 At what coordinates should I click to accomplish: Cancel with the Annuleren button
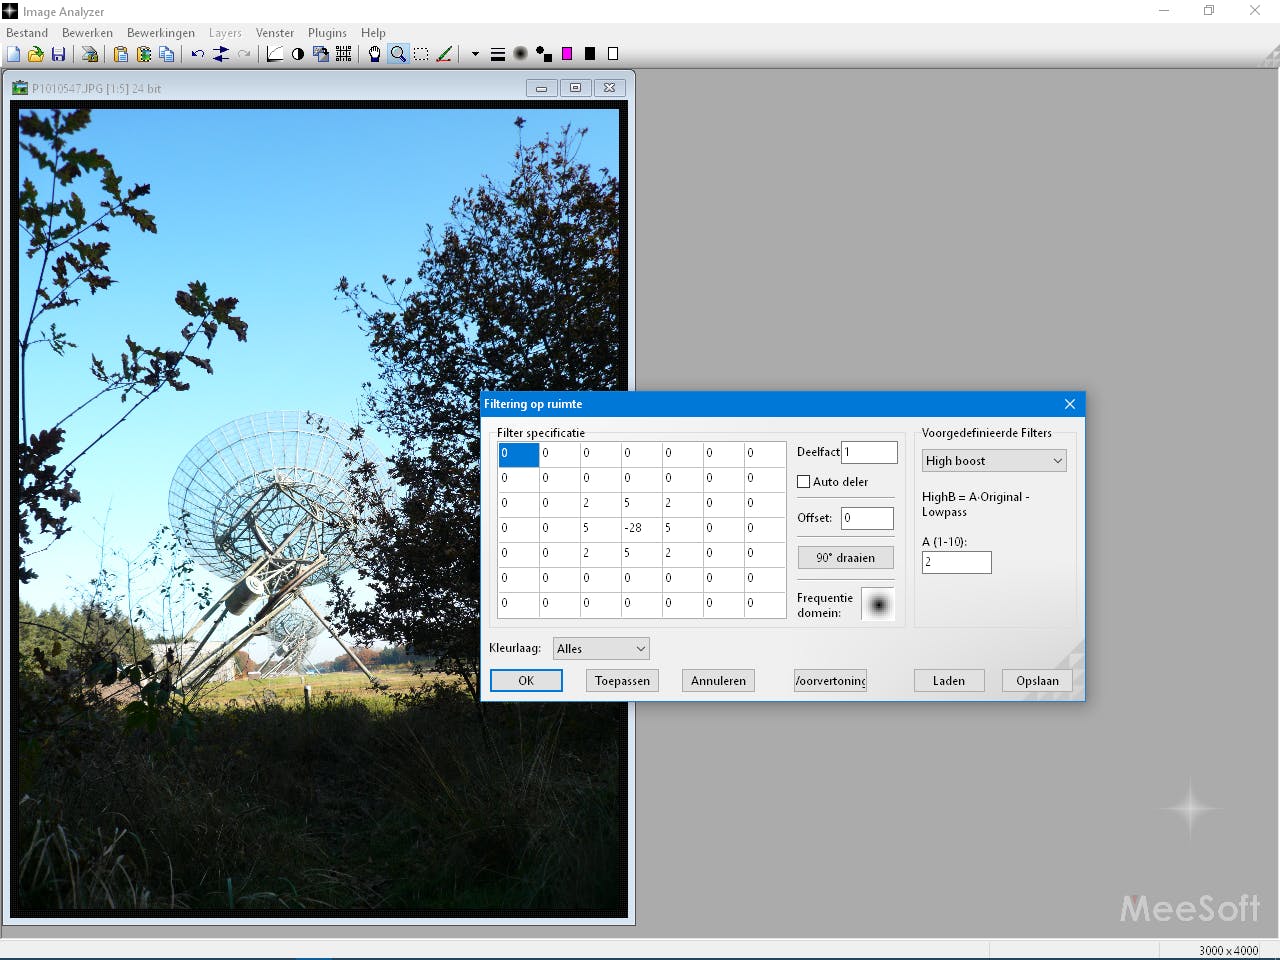tap(718, 681)
